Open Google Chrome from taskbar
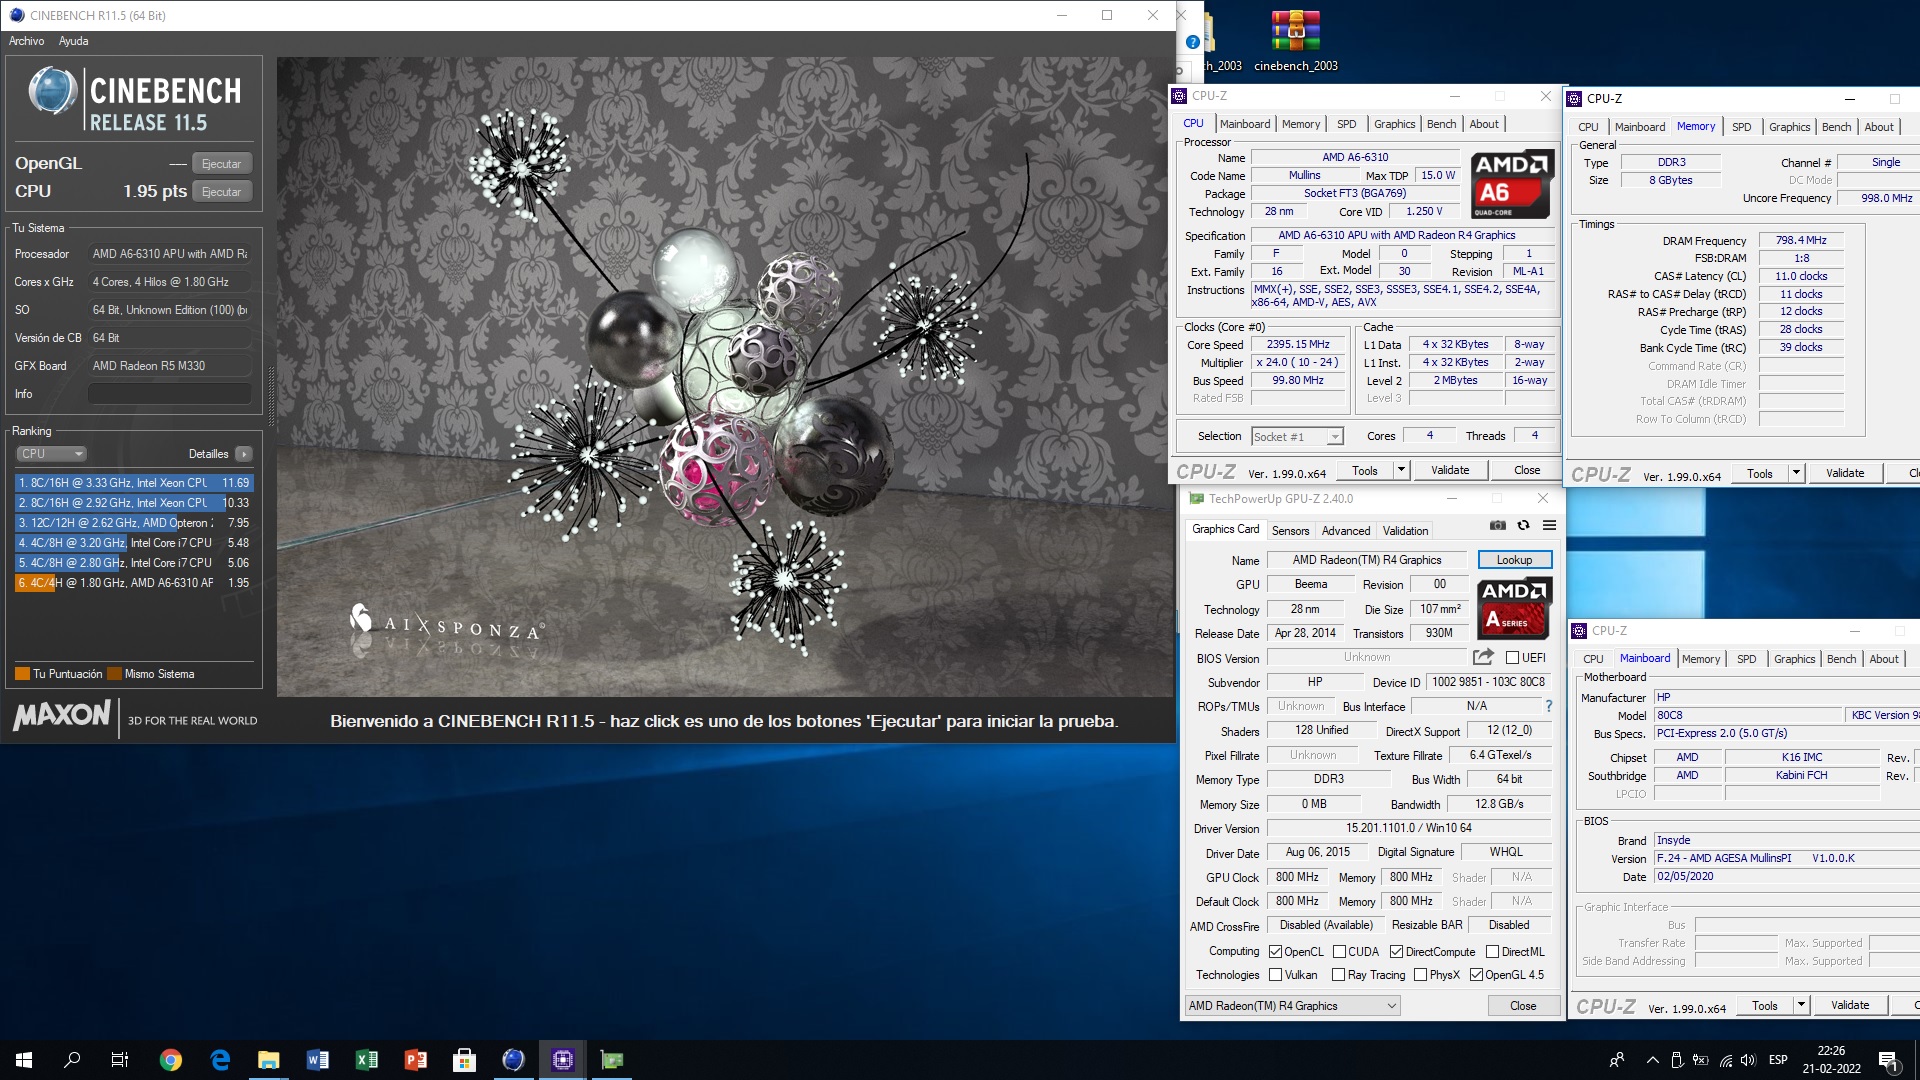The width and height of the screenshot is (1920, 1080). click(171, 1060)
